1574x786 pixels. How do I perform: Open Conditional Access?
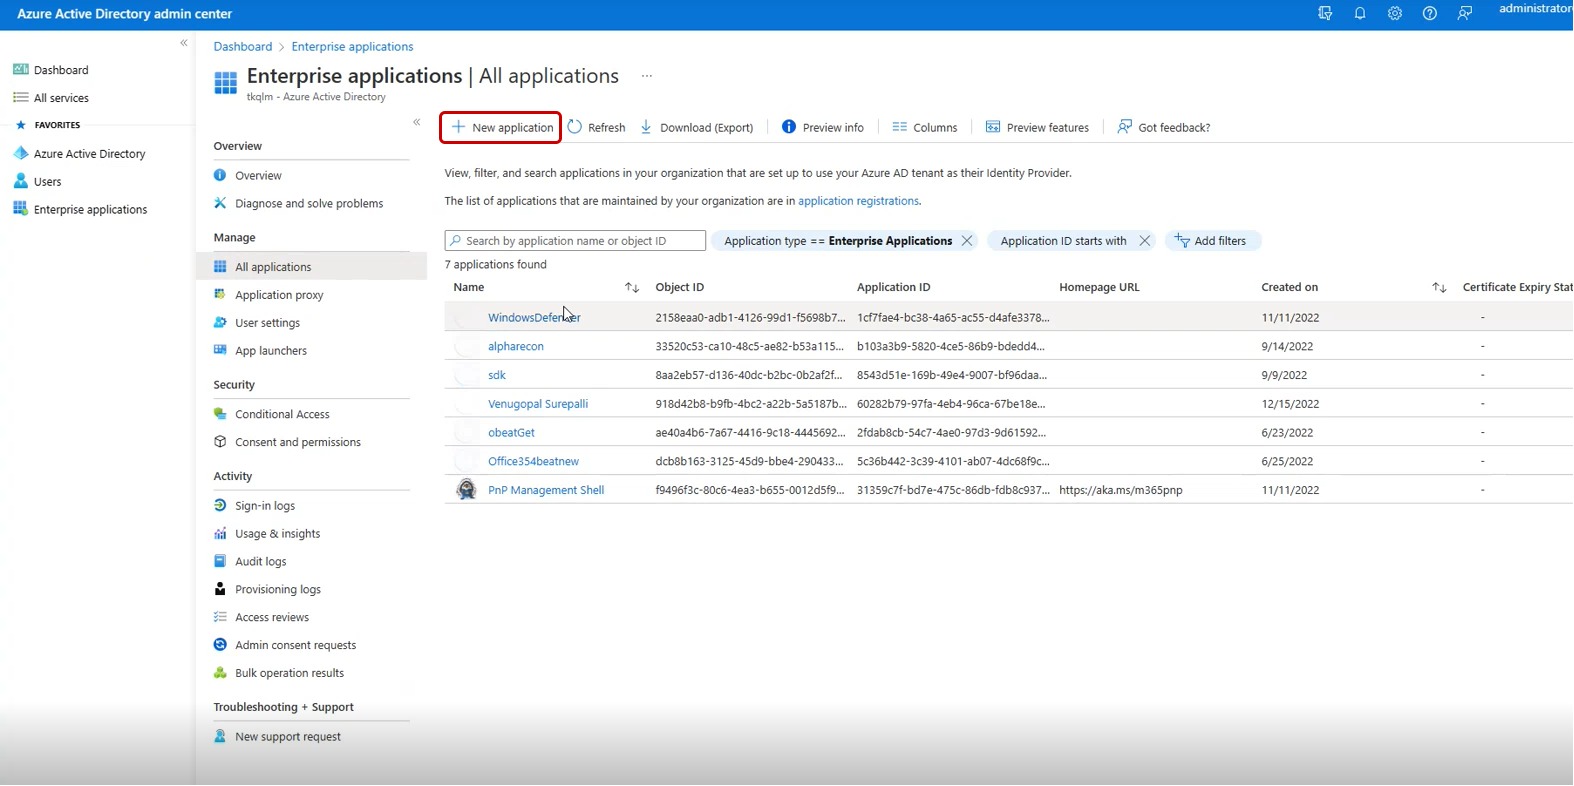coord(282,415)
